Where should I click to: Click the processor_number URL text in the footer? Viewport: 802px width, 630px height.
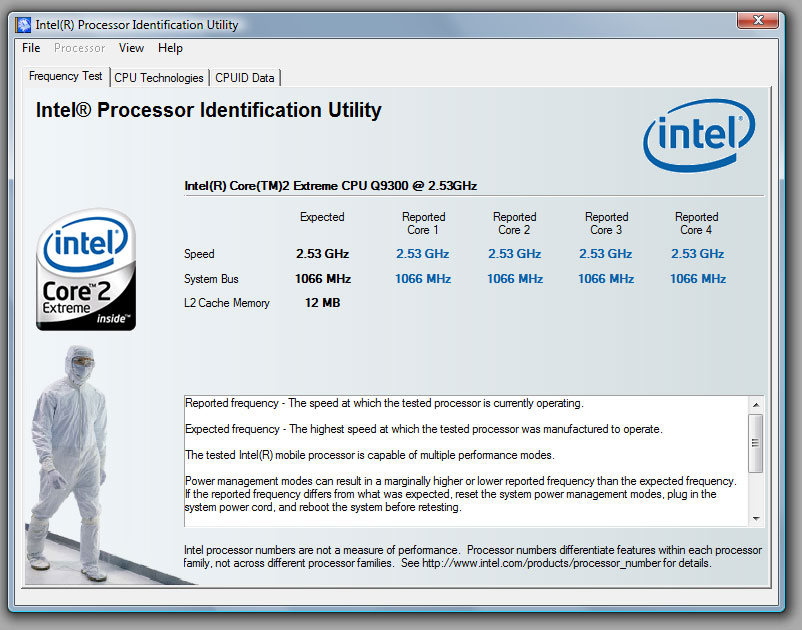542,563
